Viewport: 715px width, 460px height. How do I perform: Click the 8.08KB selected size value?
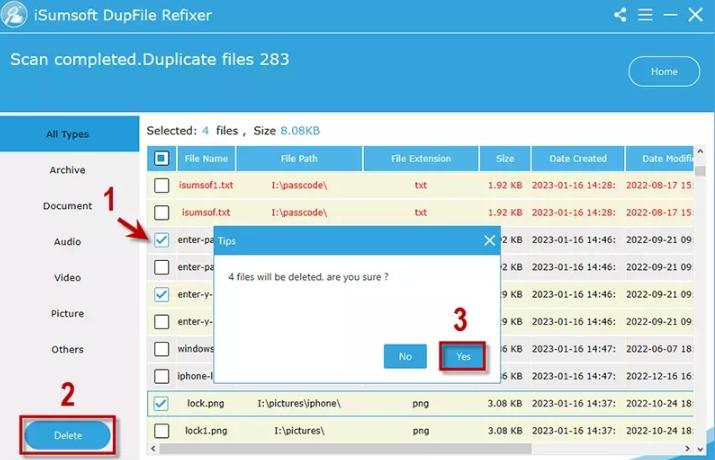300,131
